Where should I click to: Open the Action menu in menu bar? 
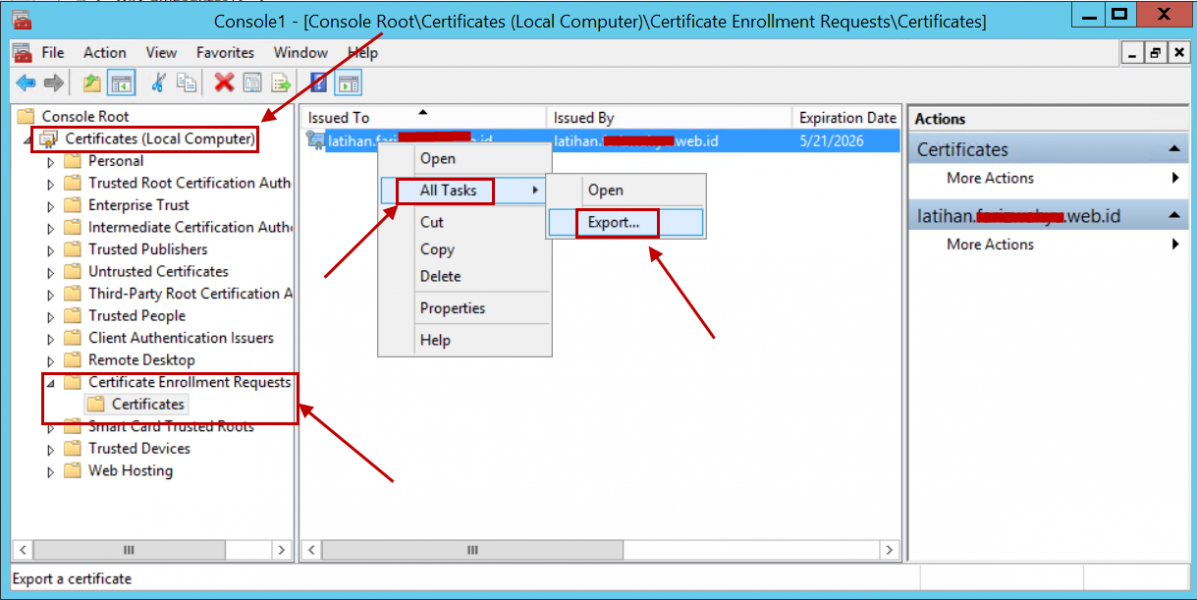coord(104,52)
